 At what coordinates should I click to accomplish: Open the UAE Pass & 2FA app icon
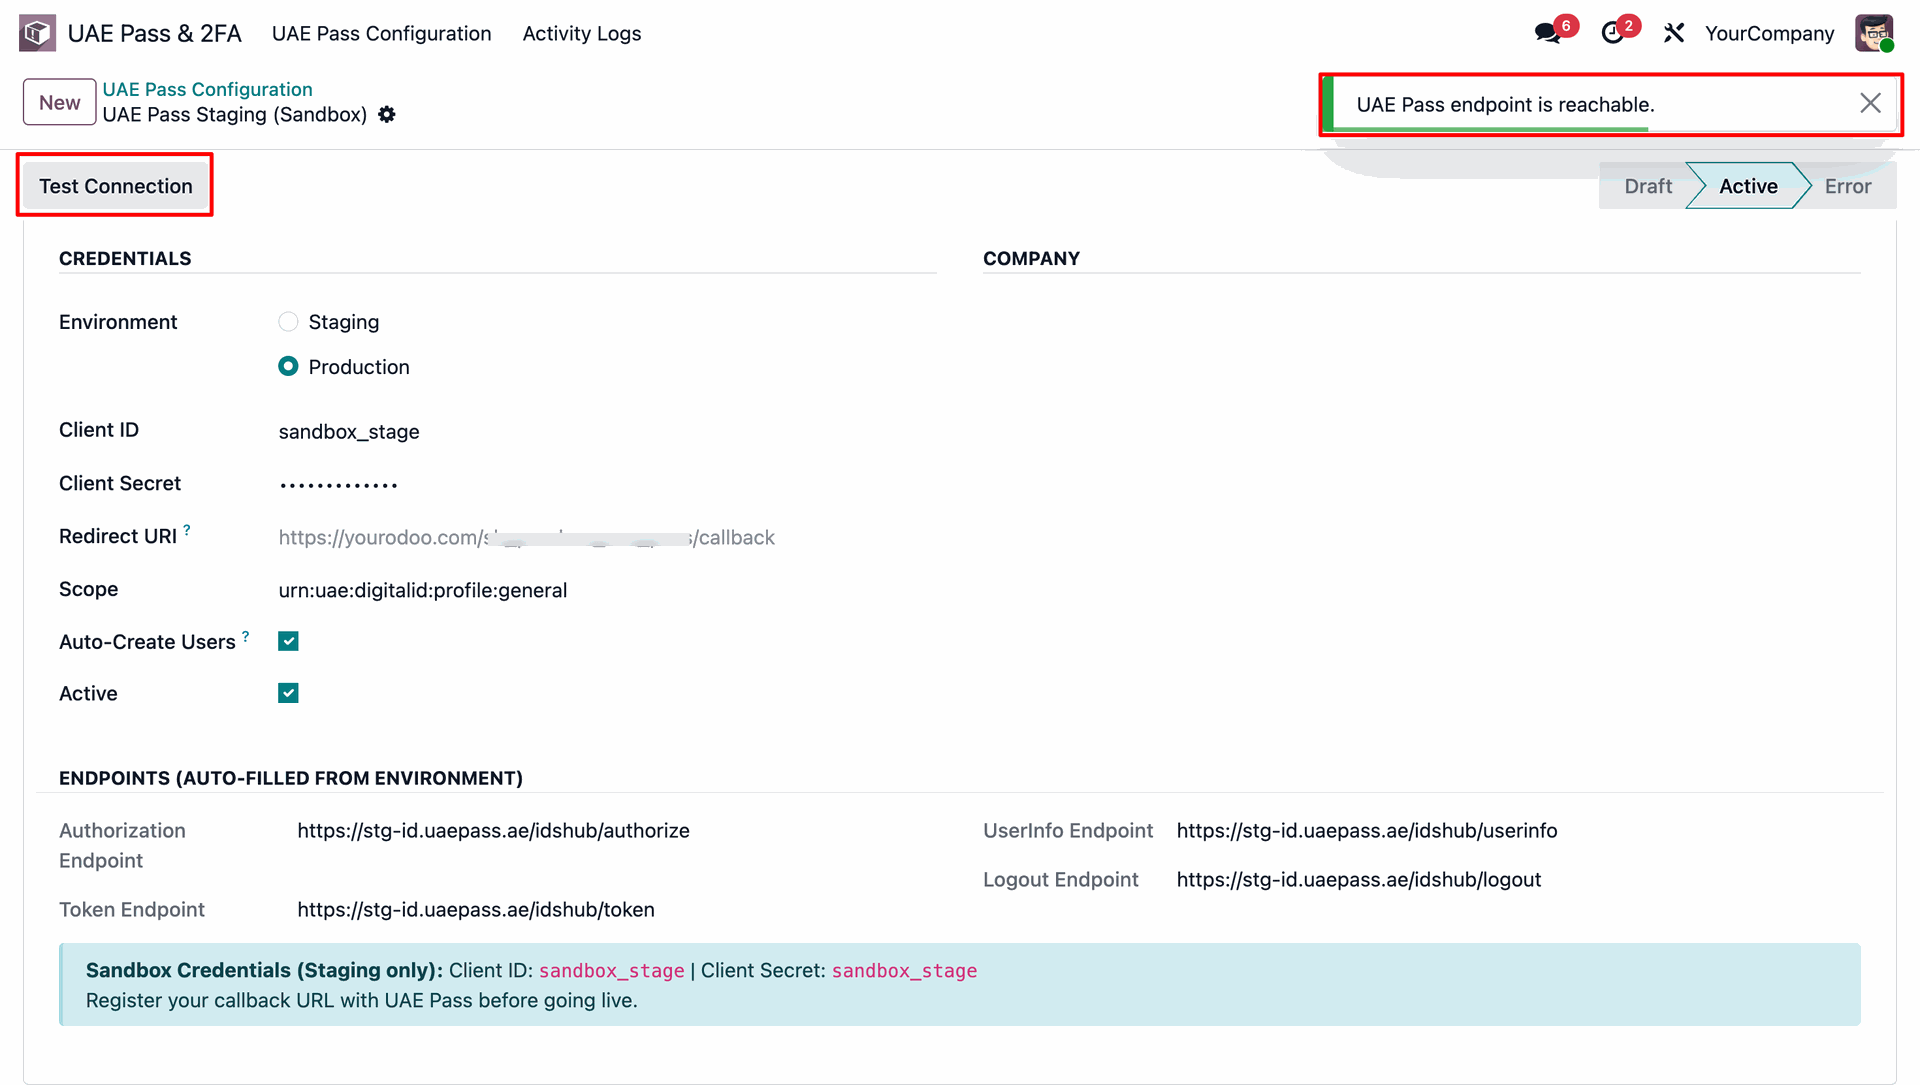click(37, 33)
